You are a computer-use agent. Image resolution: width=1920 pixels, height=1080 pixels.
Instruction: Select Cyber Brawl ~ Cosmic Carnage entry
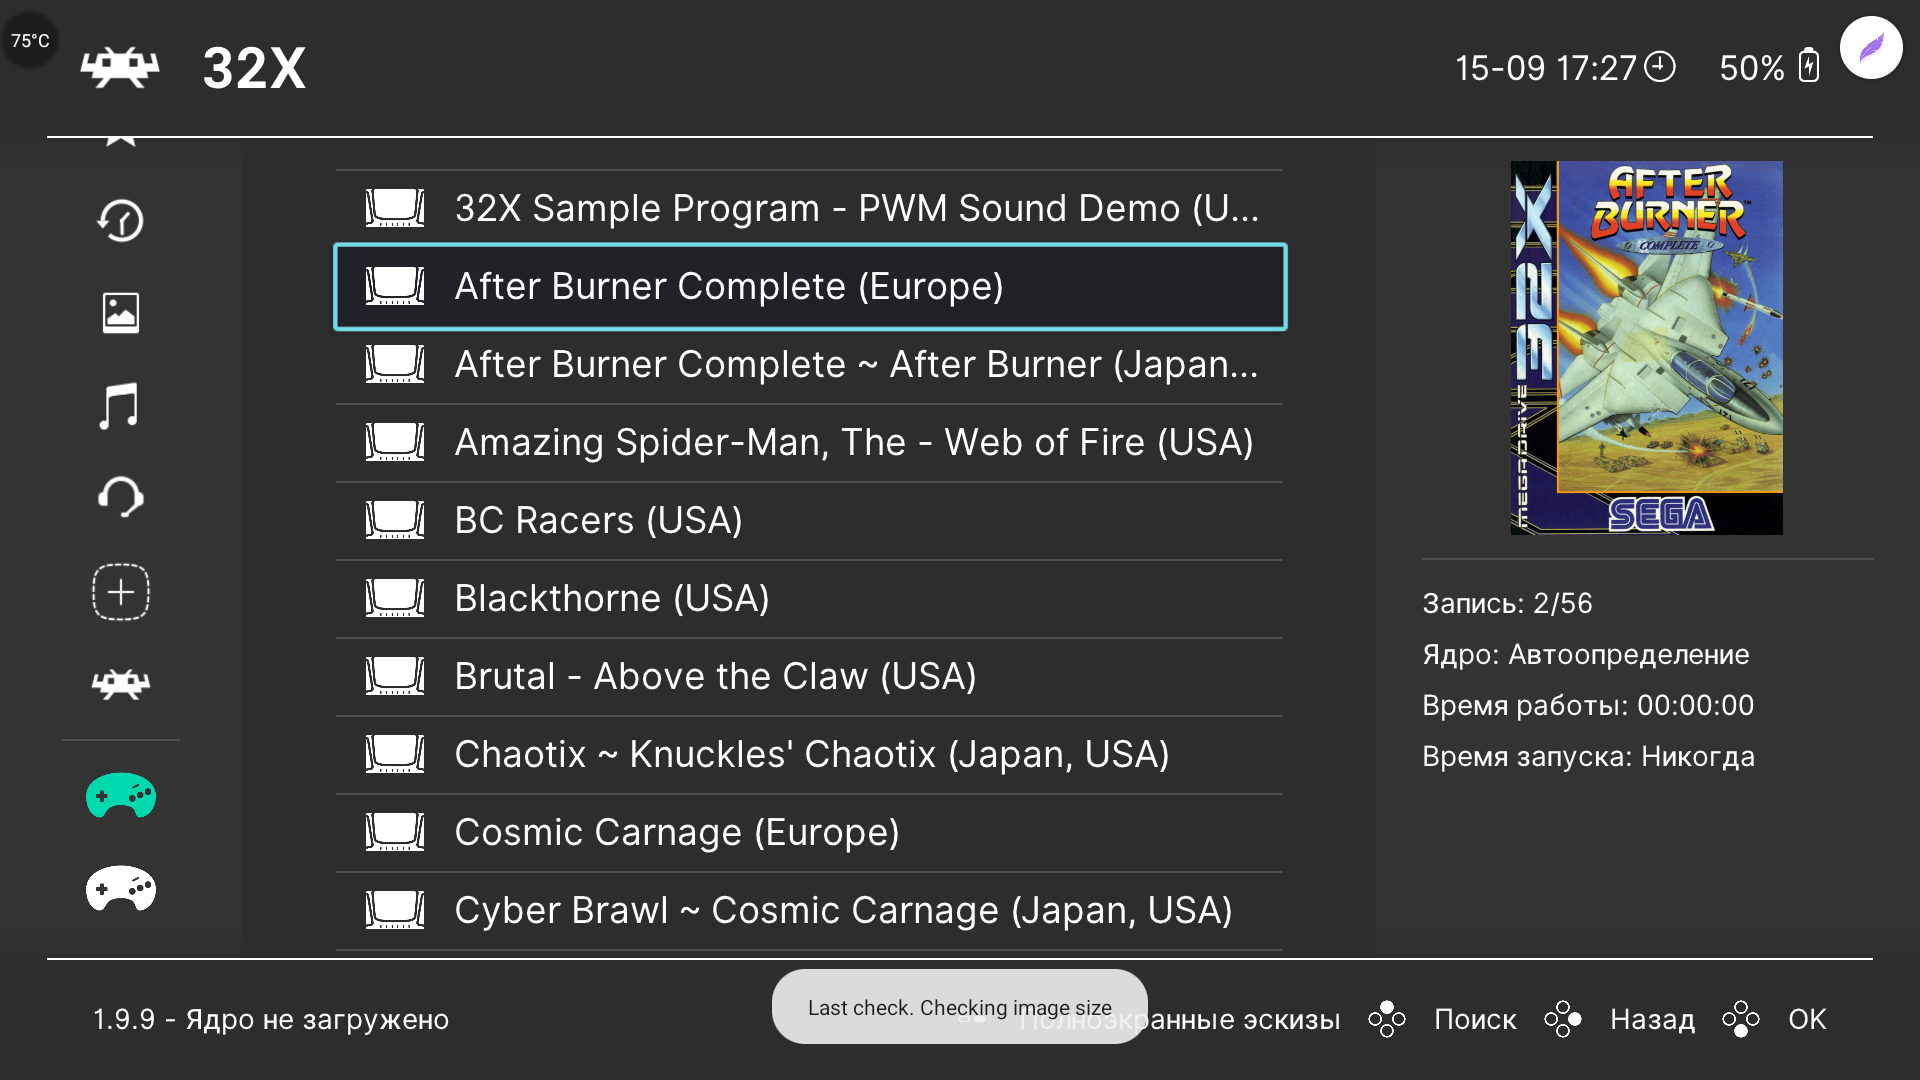(809, 910)
